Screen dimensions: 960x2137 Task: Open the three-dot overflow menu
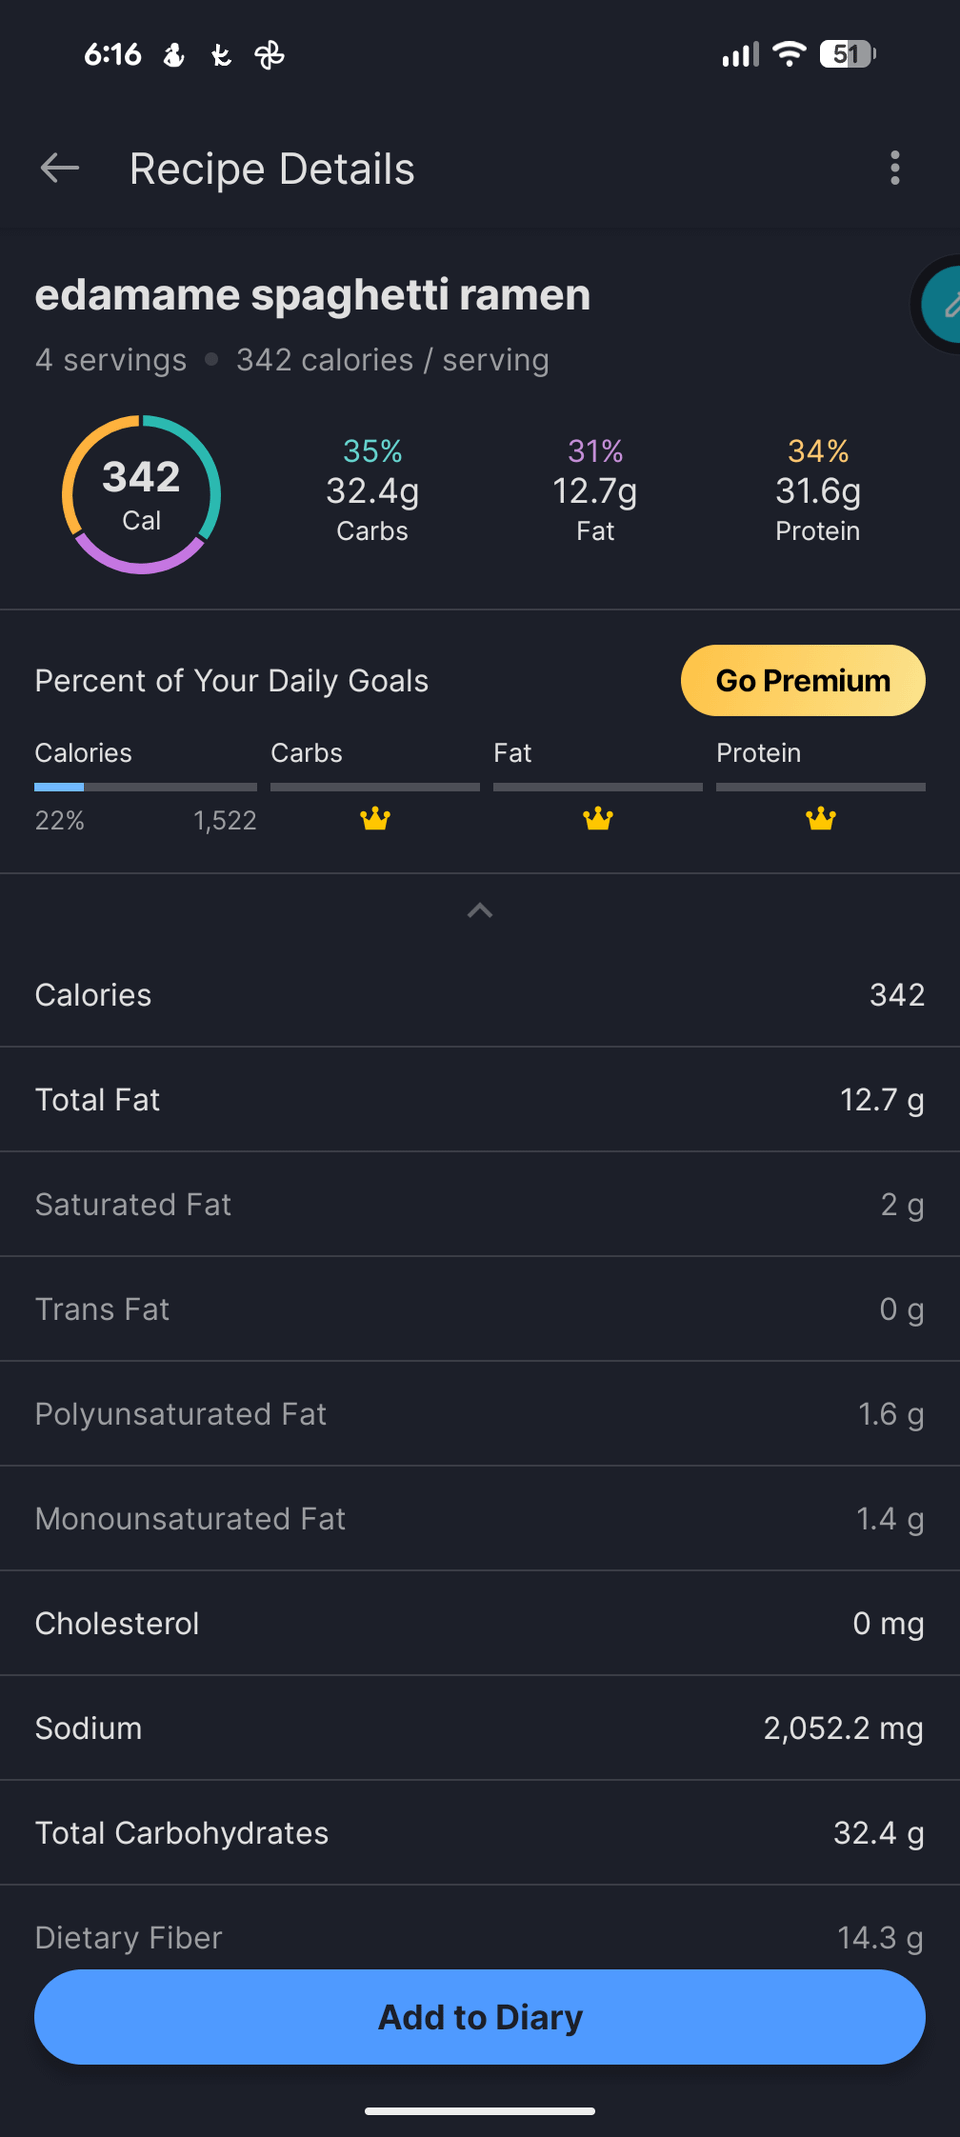point(895,168)
